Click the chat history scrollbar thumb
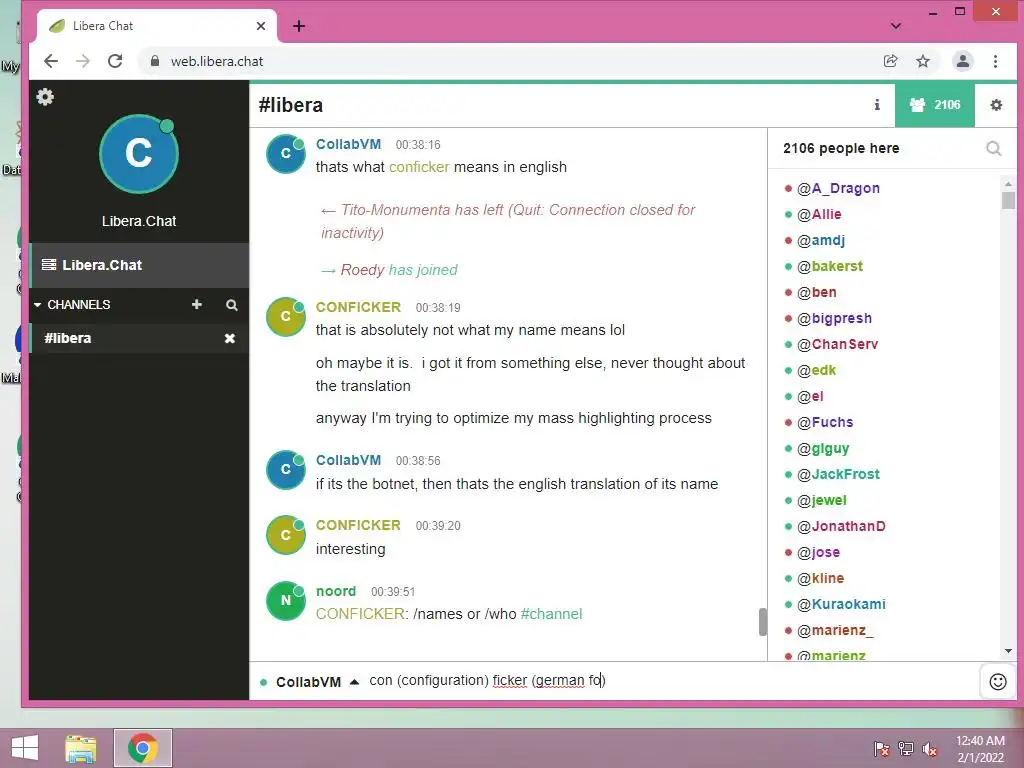1024x768 pixels. pyautogui.click(x=763, y=622)
